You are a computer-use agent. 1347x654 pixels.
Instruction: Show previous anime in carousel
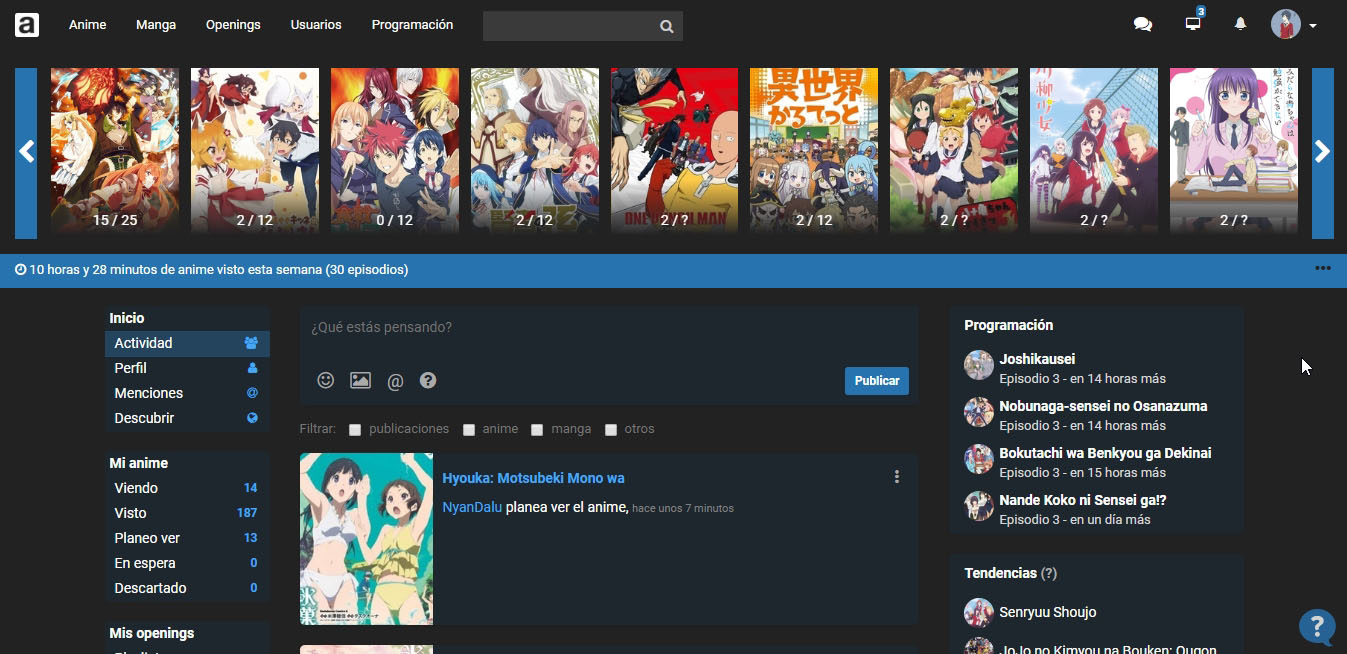click(26, 153)
